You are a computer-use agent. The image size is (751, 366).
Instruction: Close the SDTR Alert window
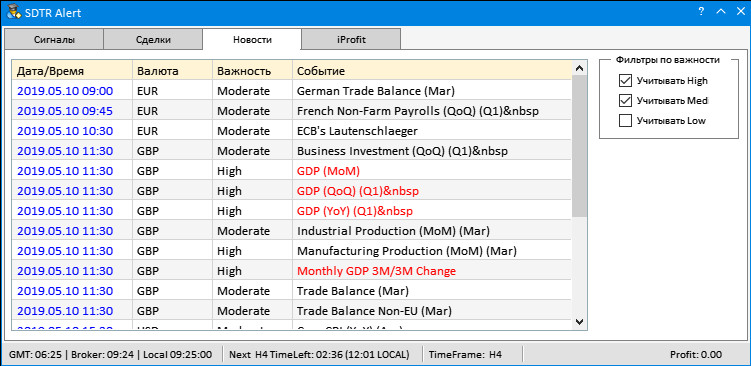point(740,12)
